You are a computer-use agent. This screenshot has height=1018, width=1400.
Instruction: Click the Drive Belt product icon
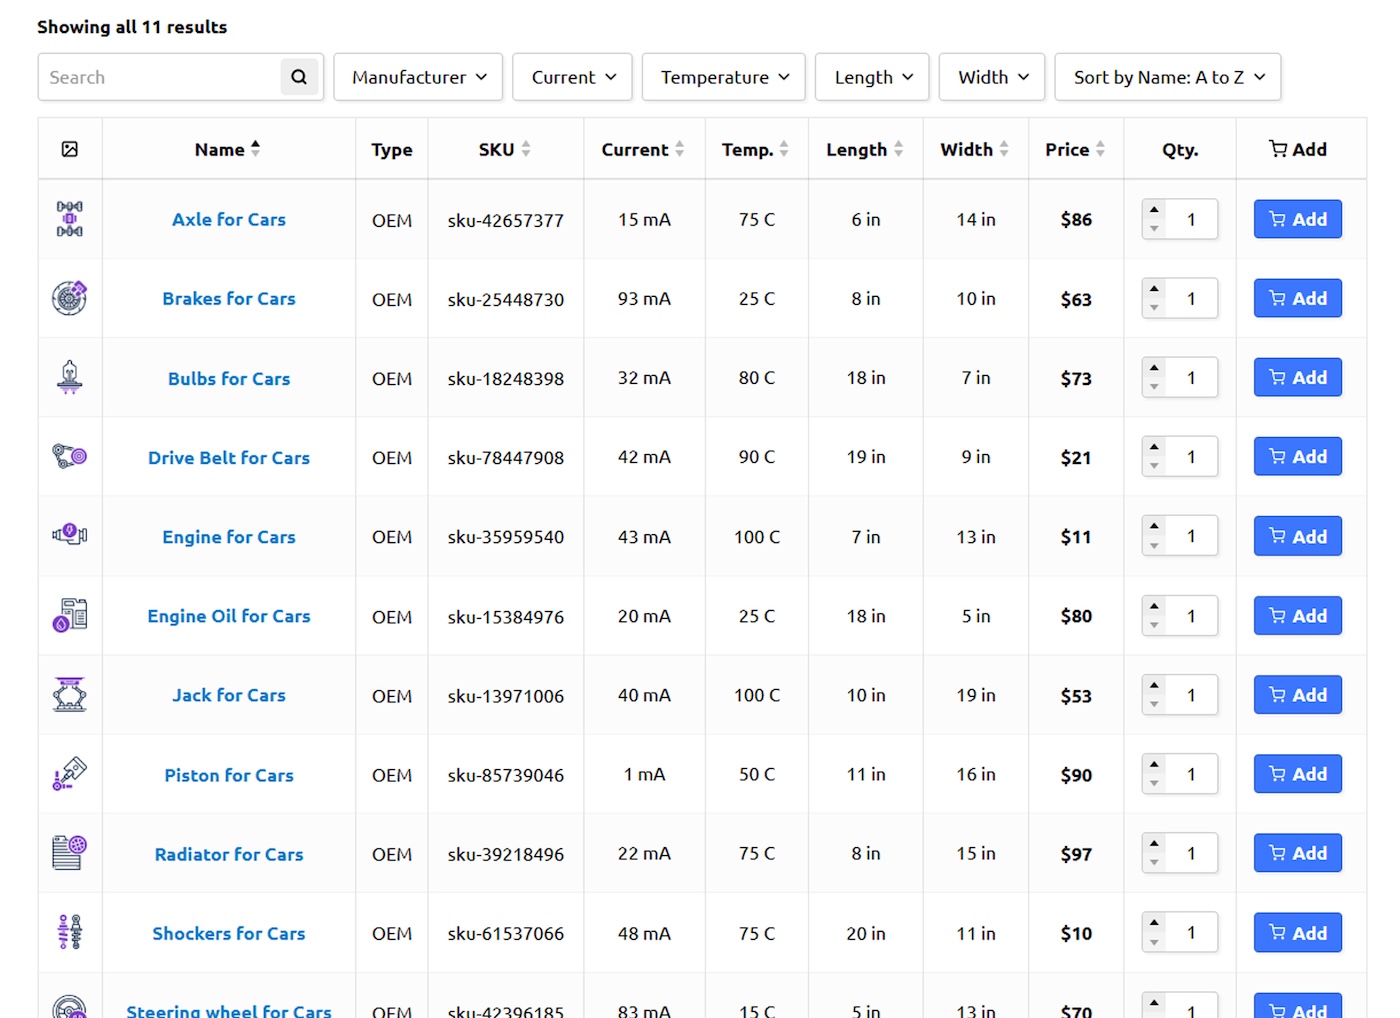coord(70,457)
